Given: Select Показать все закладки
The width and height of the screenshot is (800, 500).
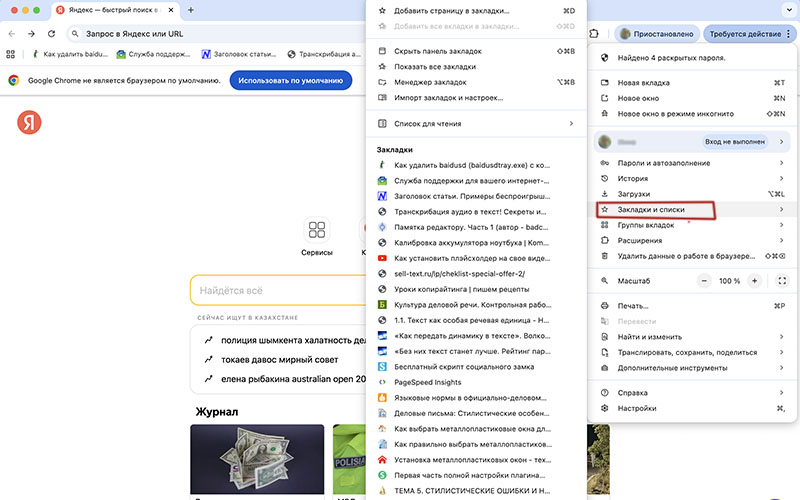Looking at the screenshot, I should [476, 67].
